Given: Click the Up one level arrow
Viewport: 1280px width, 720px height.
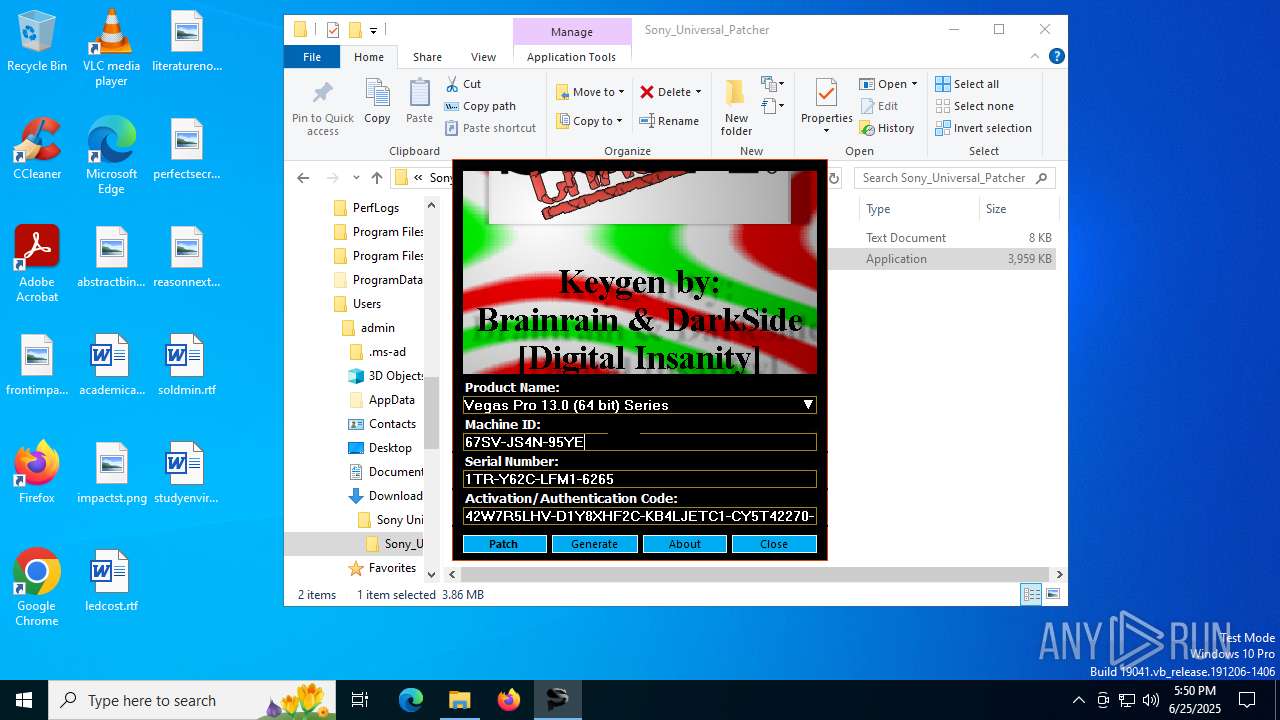Looking at the screenshot, I should click(377, 178).
